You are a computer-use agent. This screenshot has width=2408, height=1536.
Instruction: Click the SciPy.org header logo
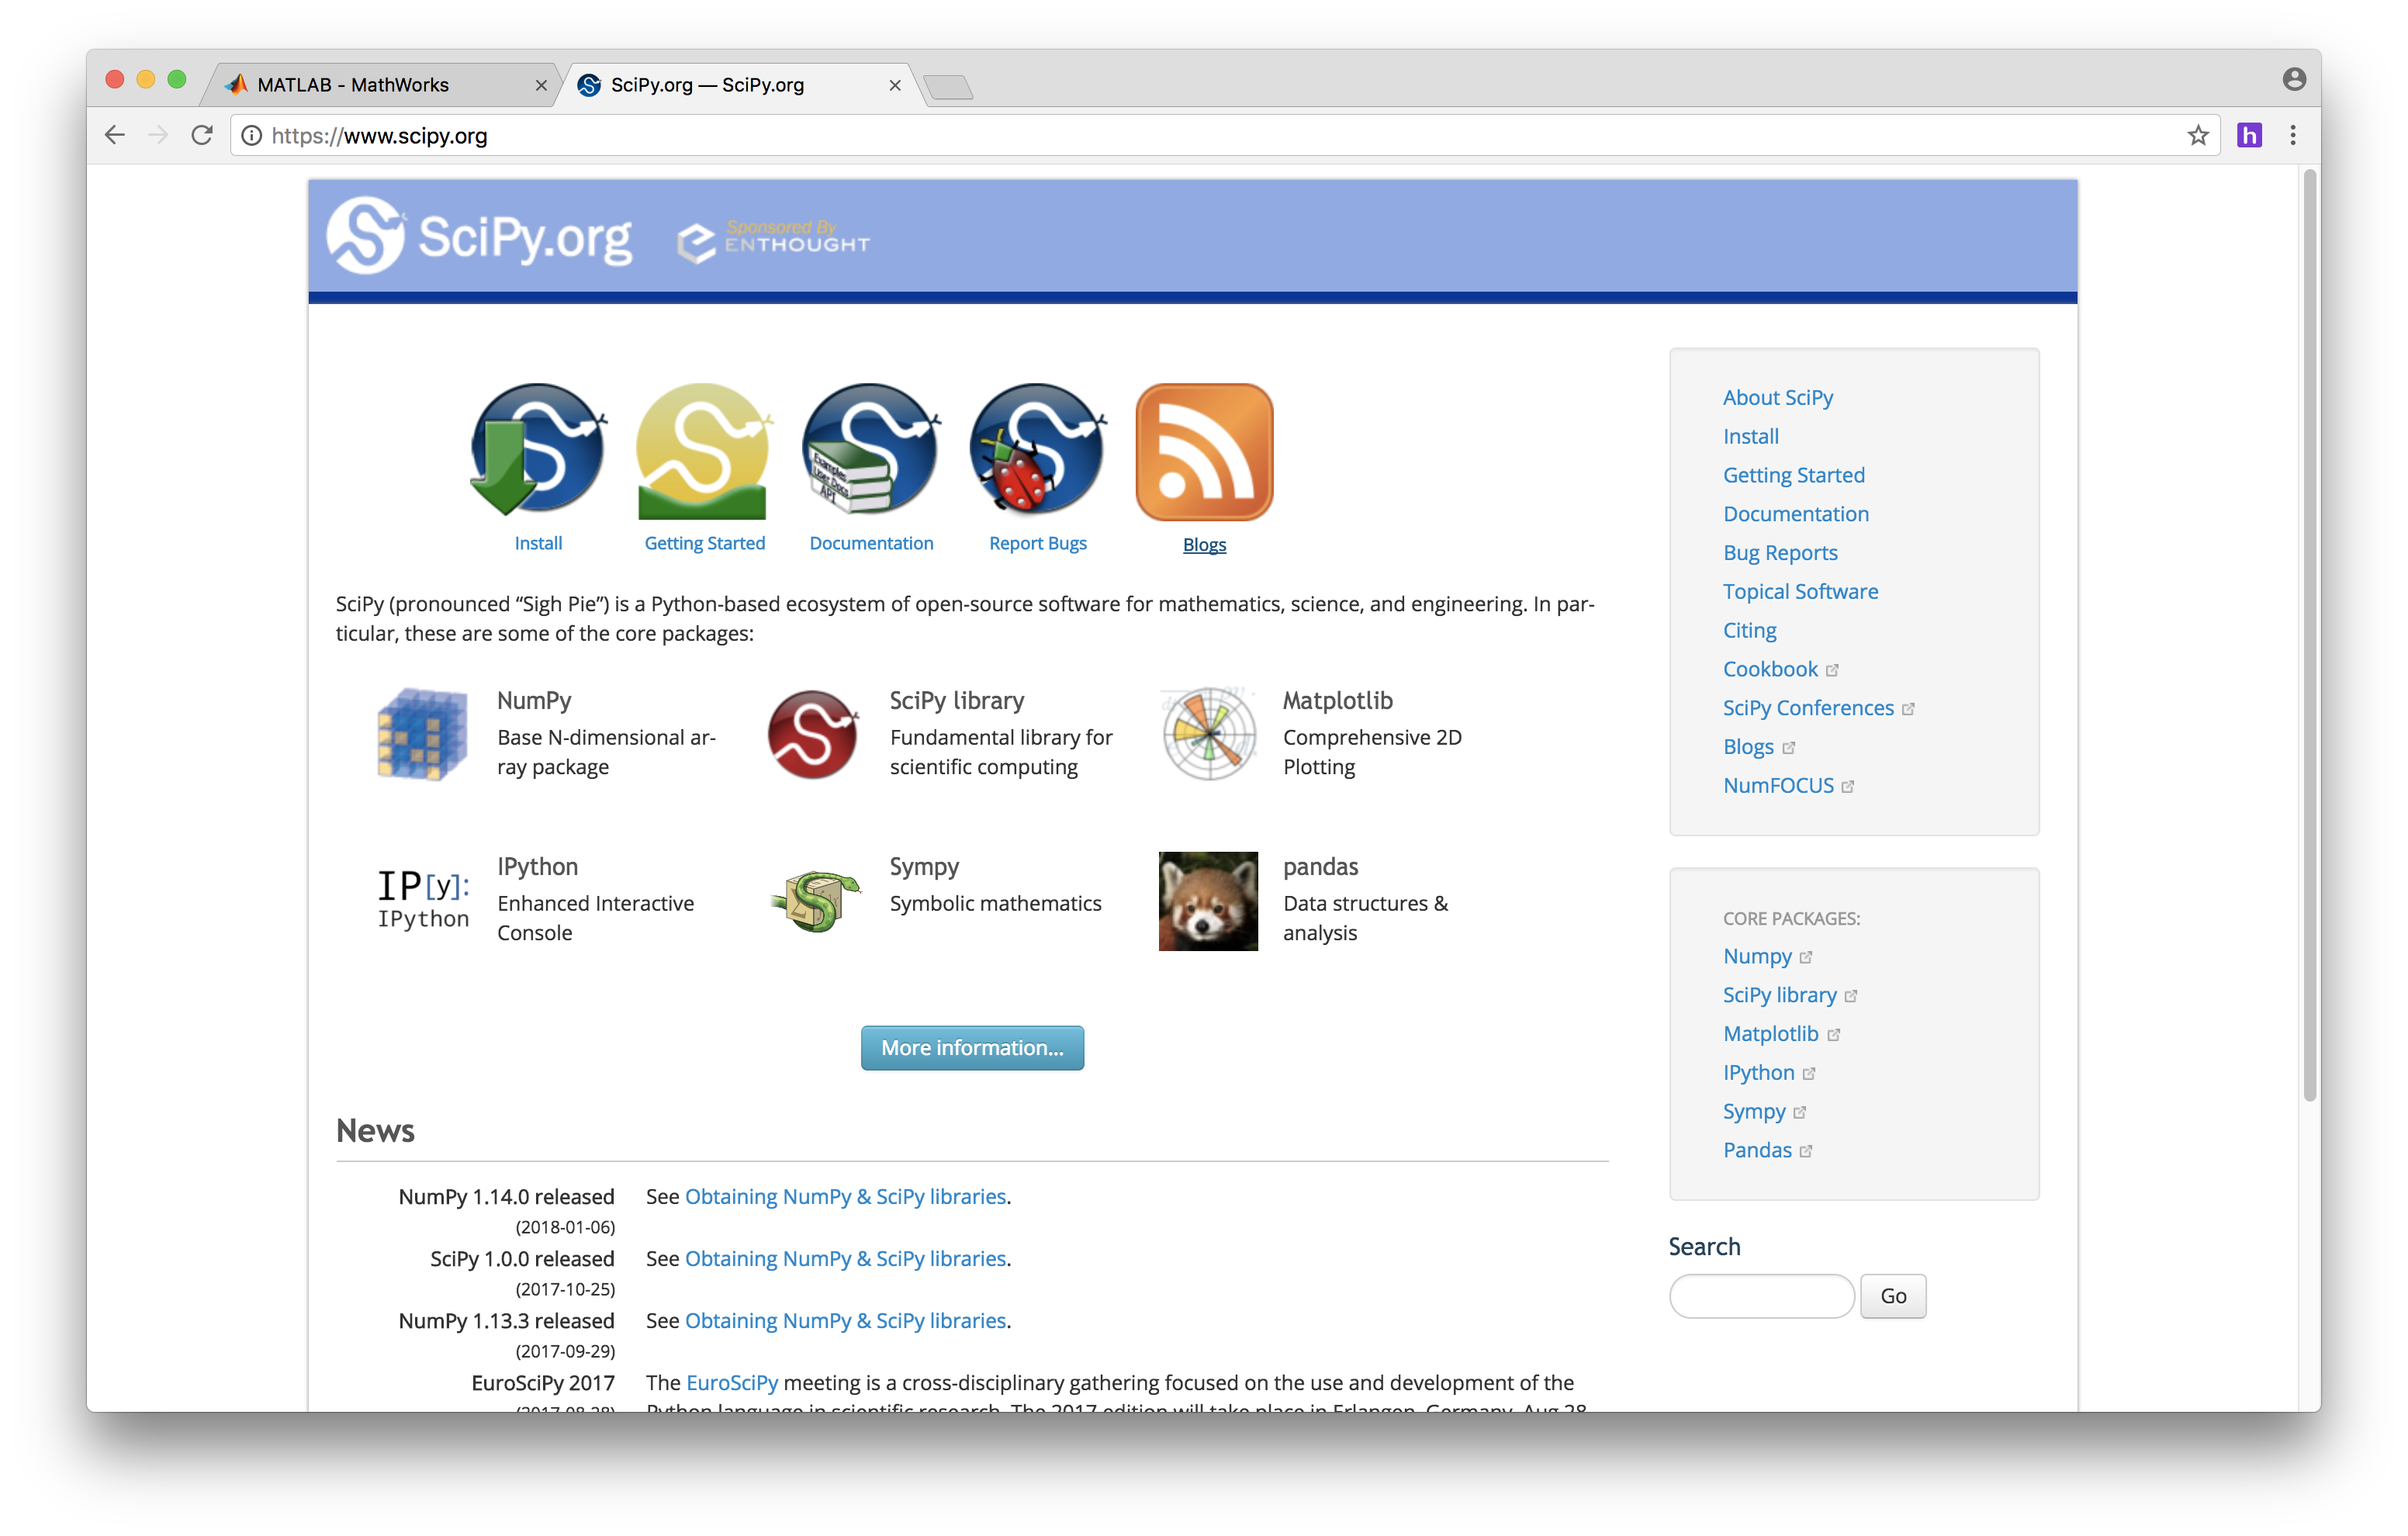[479, 236]
